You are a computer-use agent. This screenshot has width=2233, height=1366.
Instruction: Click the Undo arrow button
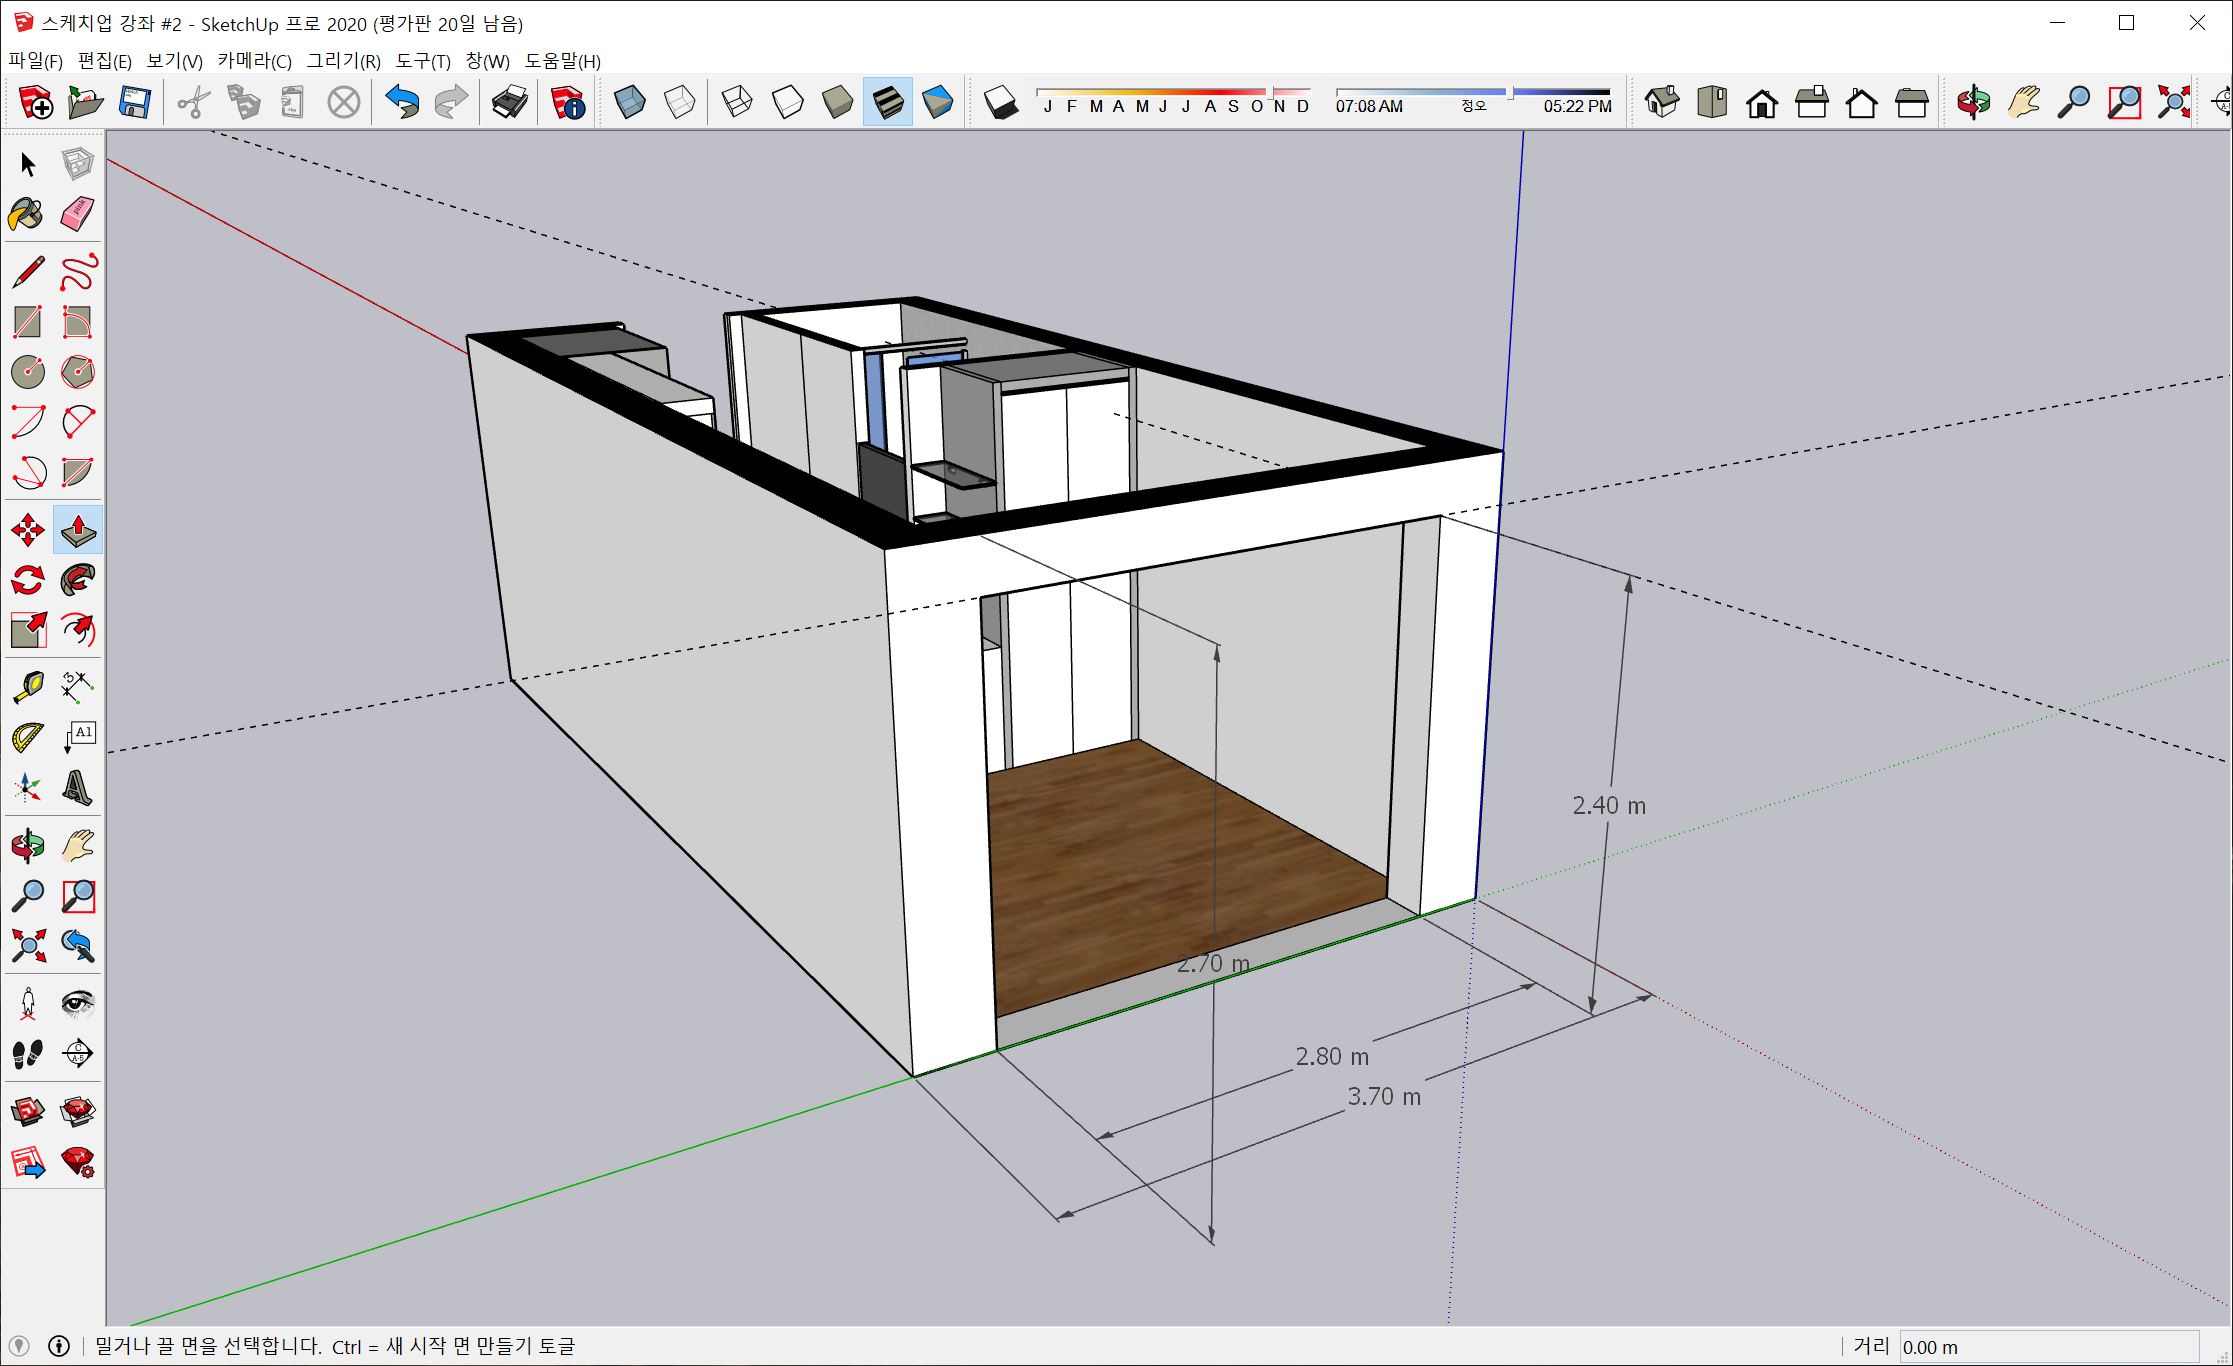pos(402,102)
